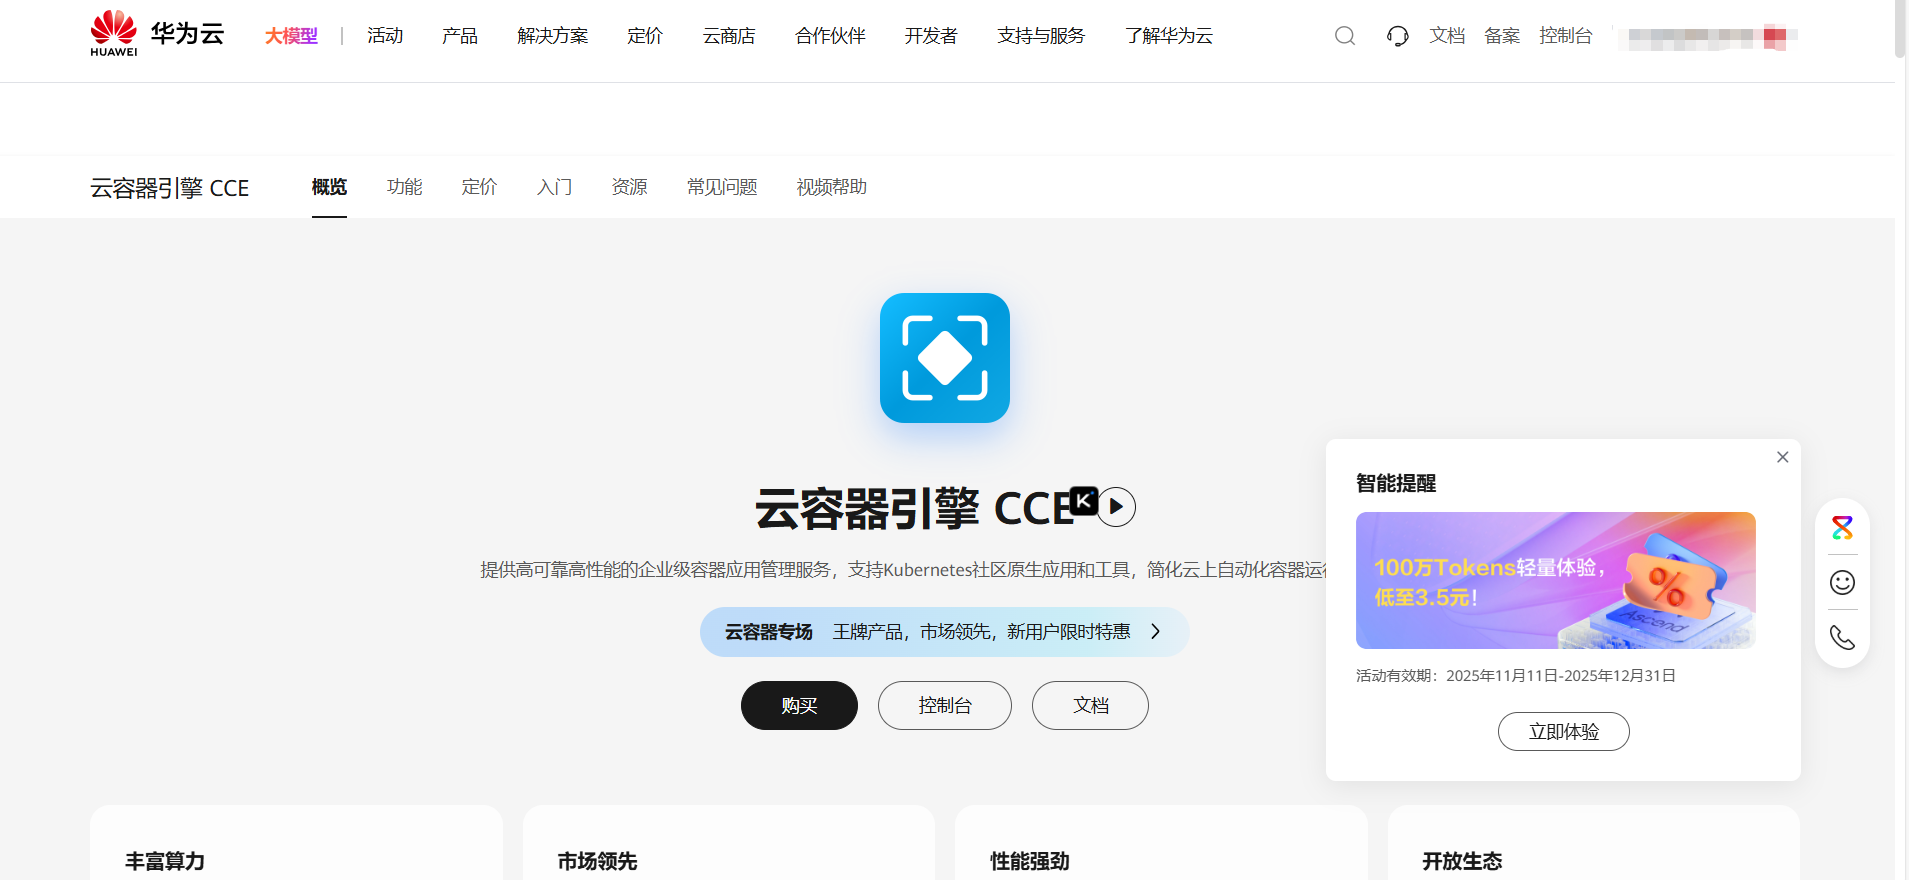Open the 解决方案 menu
Screen dimensions: 1909x880
pos(553,36)
